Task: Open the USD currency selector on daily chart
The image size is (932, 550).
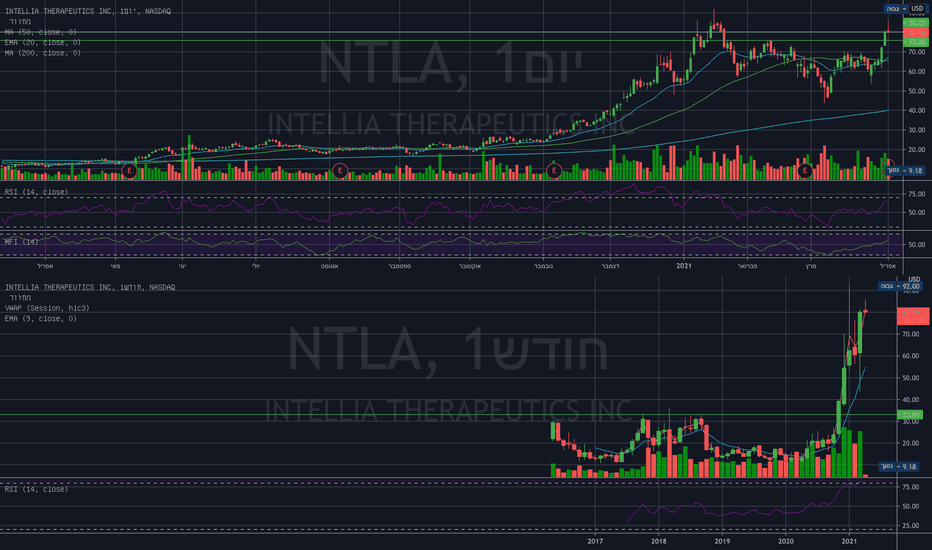Action: click(x=918, y=8)
